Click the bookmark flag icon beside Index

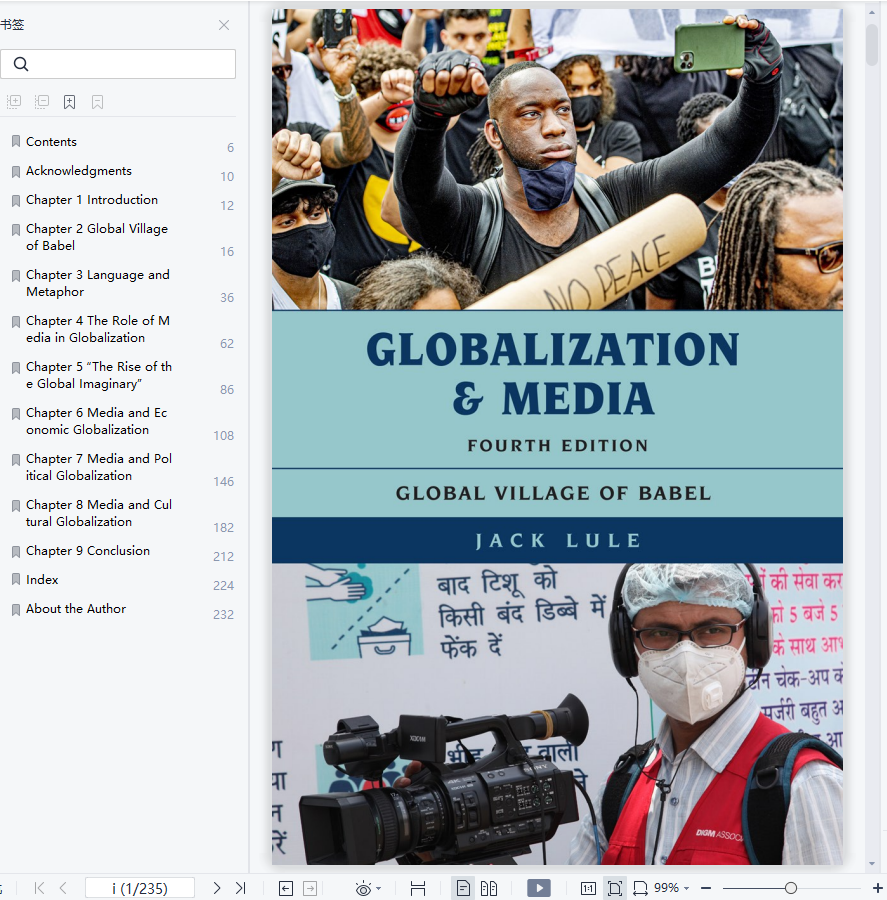[x=16, y=579]
